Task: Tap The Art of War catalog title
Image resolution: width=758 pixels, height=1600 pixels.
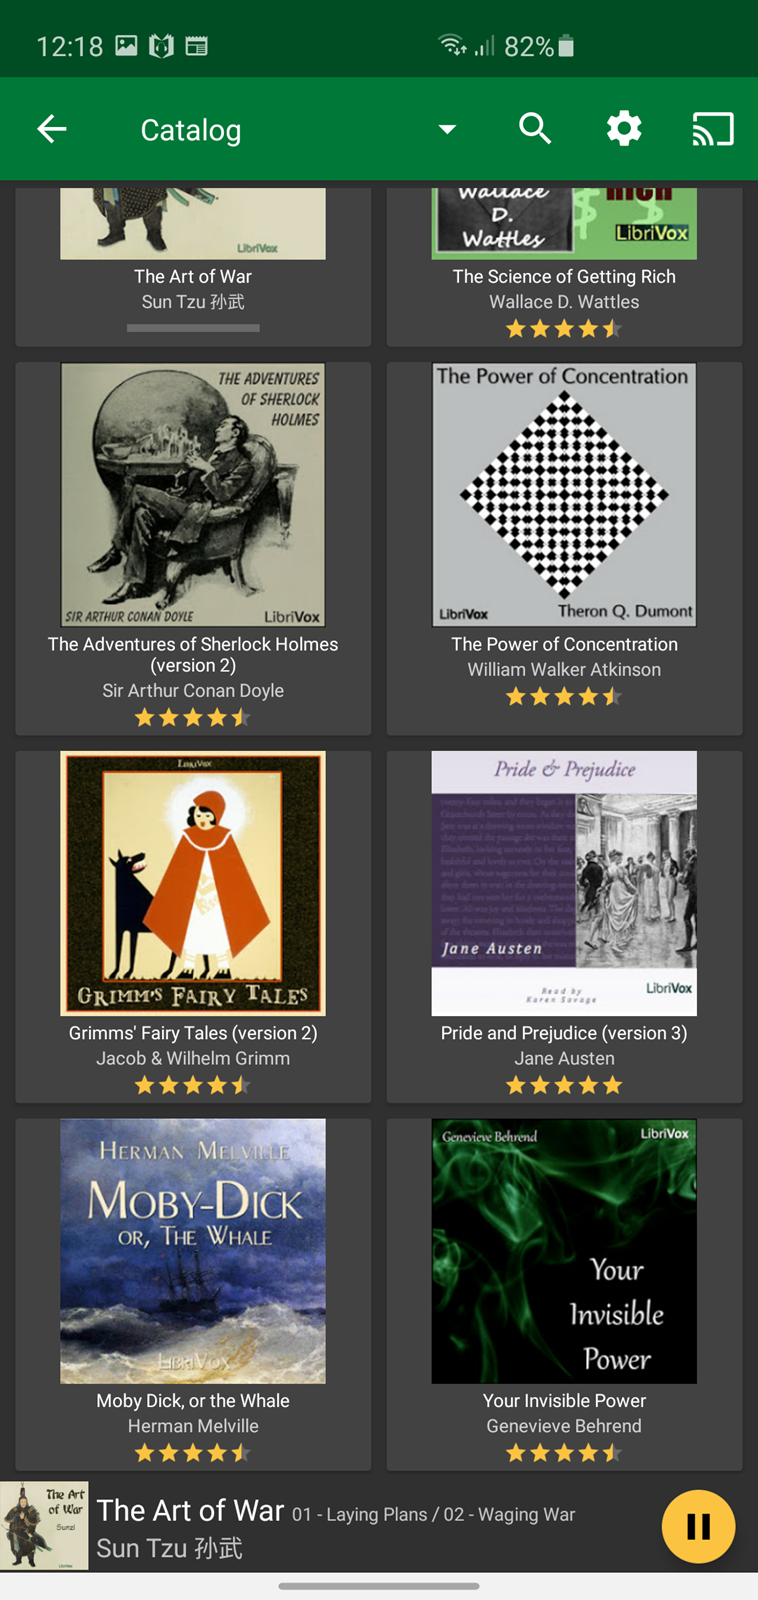Action: 193,277
